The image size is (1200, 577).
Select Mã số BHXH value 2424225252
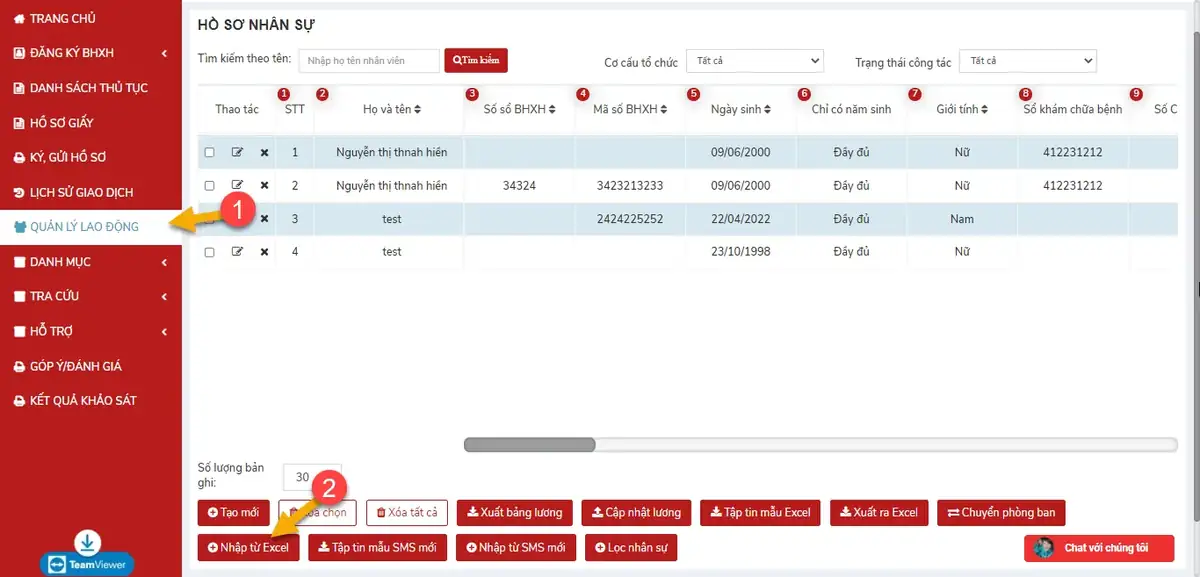point(630,219)
